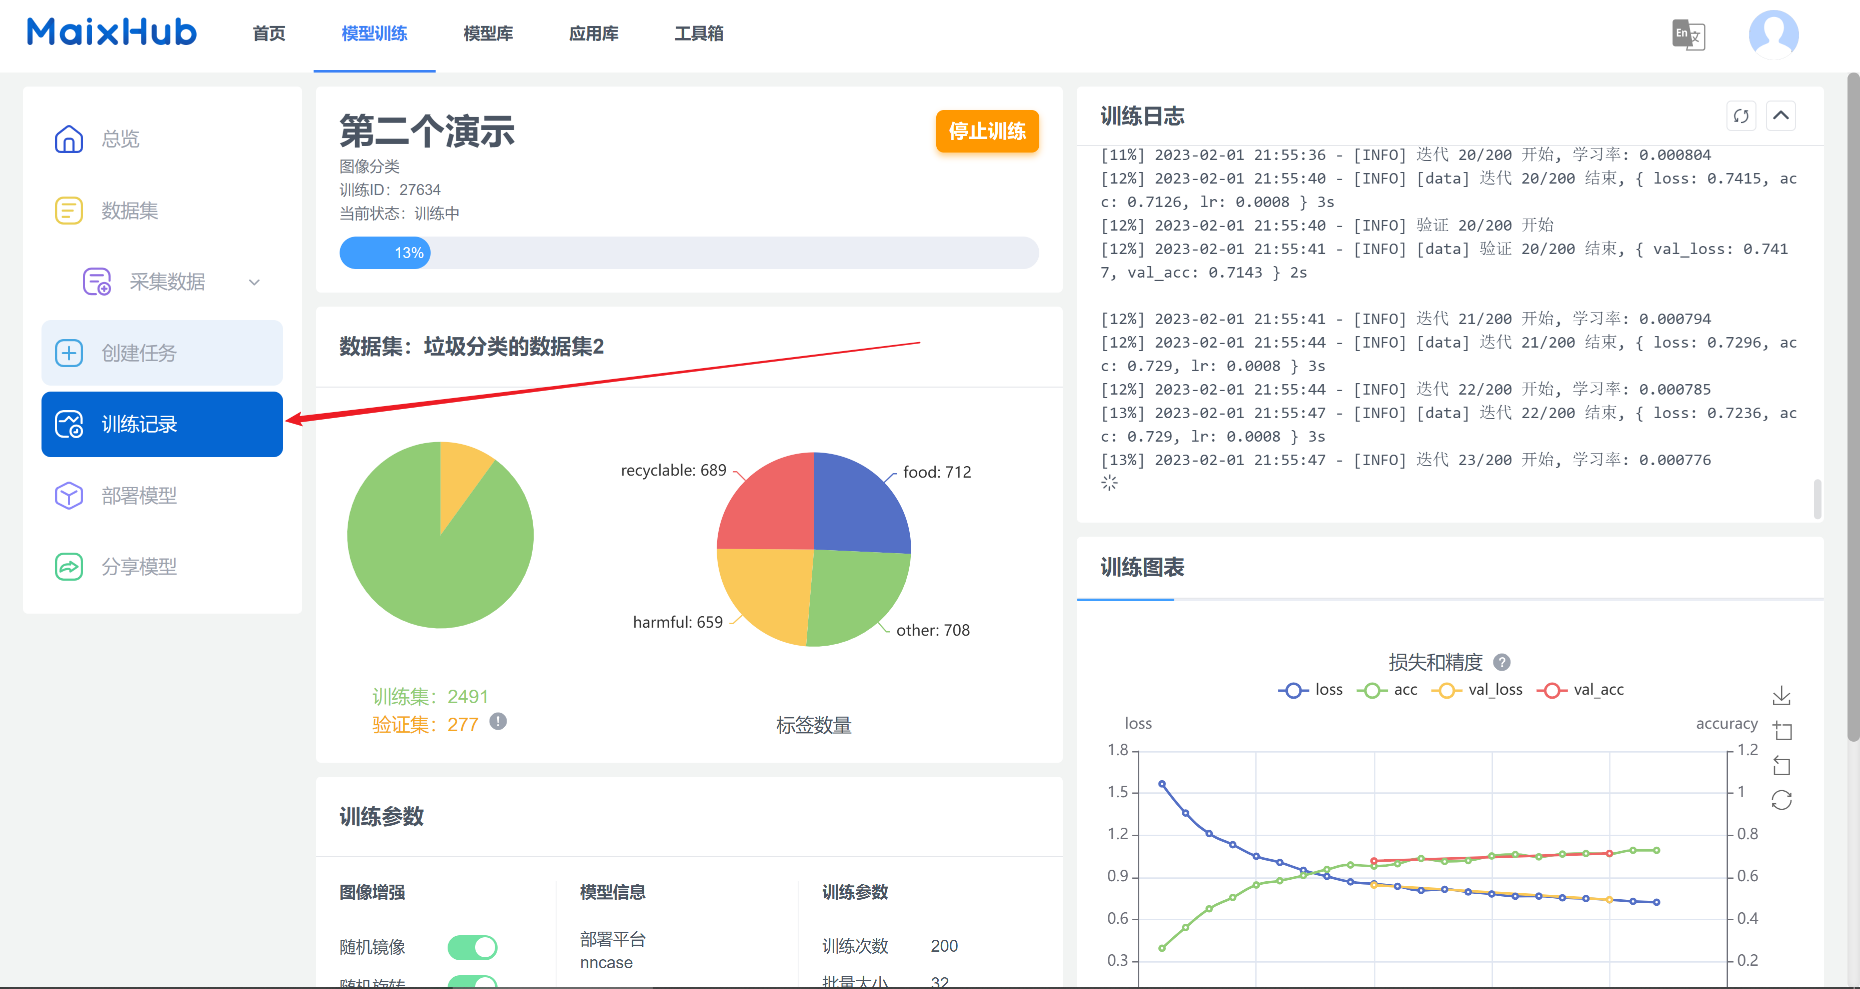Image resolution: width=1860 pixels, height=989 pixels.
Task: Open the user profile avatar
Action: (1773, 35)
